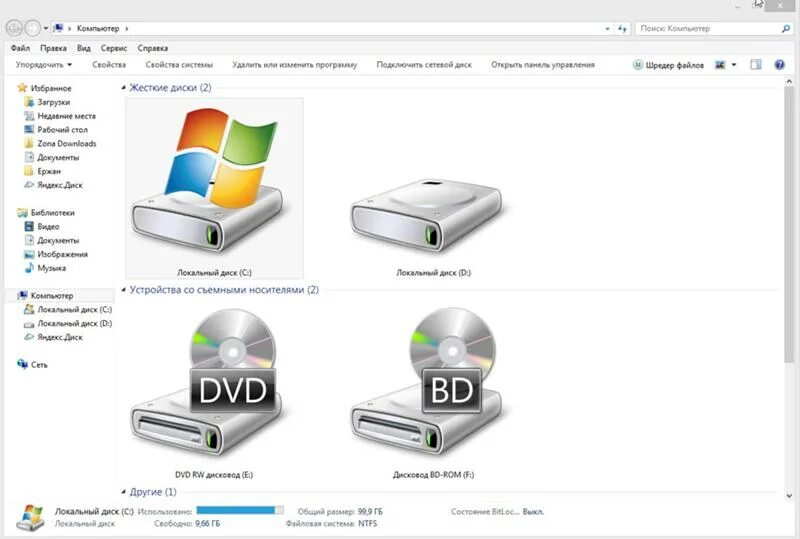
Task: Open Локальный диск (C:) in navigation tree
Action: (68, 309)
